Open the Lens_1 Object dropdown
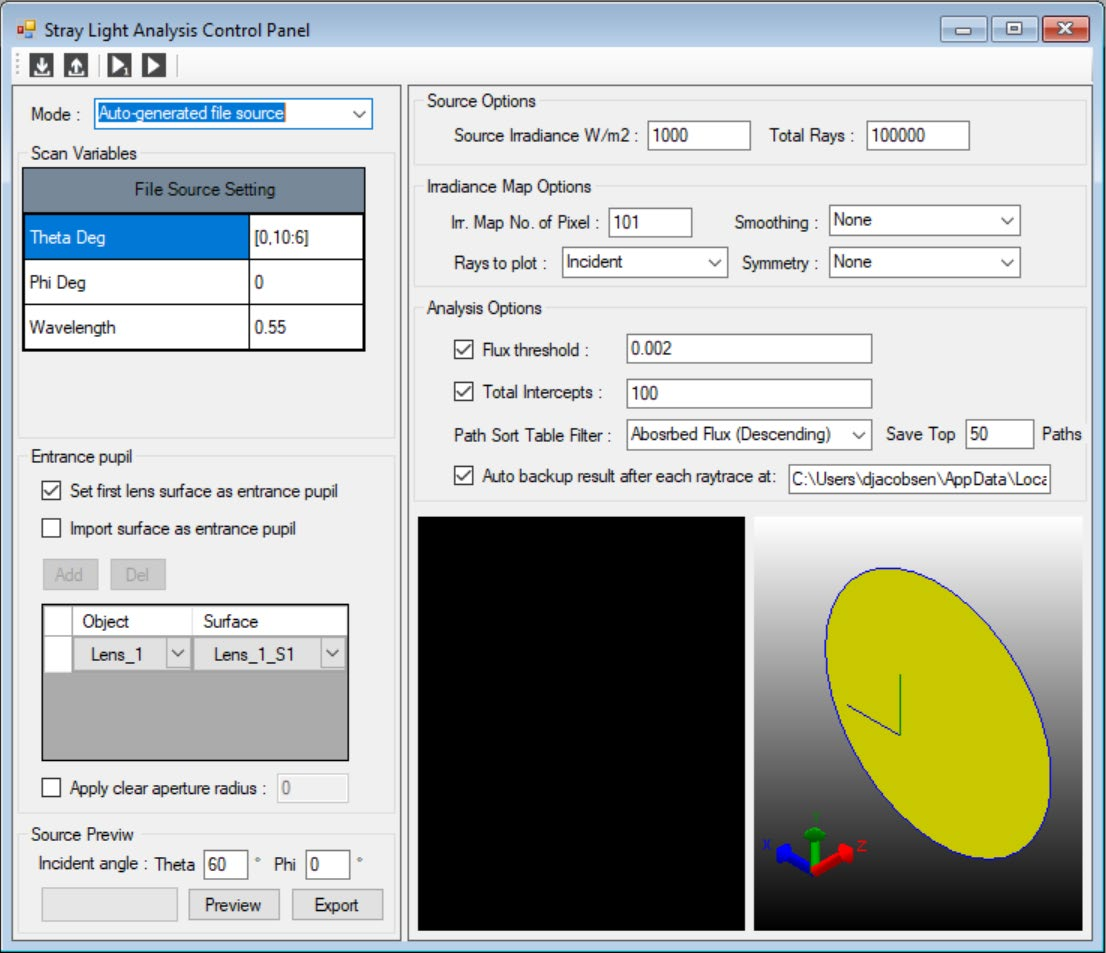The width and height of the screenshot is (1106, 953). [x=177, y=654]
